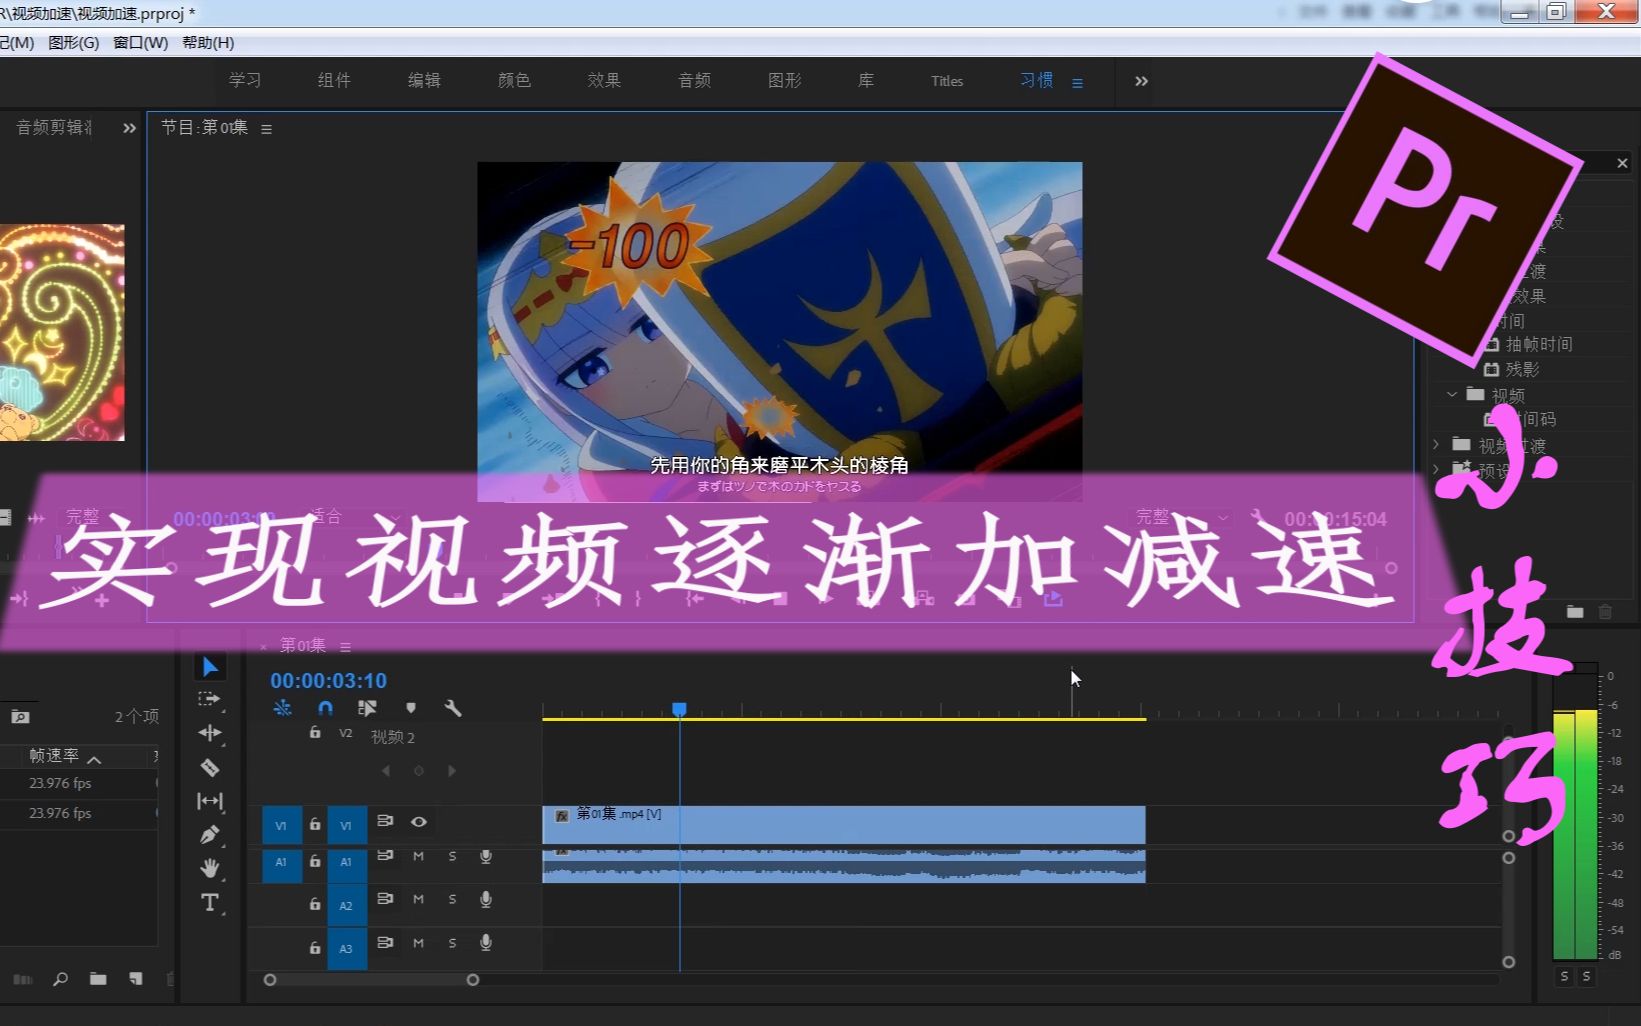Click timeline zoom scrollbar left handle
Viewport: 1641px width, 1026px height.
point(270,980)
